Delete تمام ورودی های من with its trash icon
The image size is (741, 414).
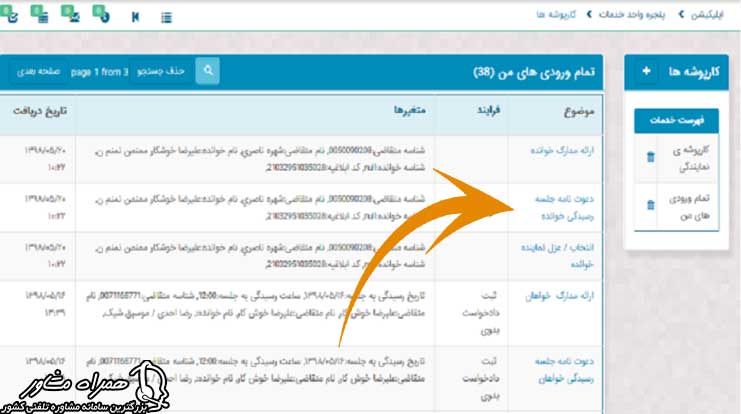(650, 205)
